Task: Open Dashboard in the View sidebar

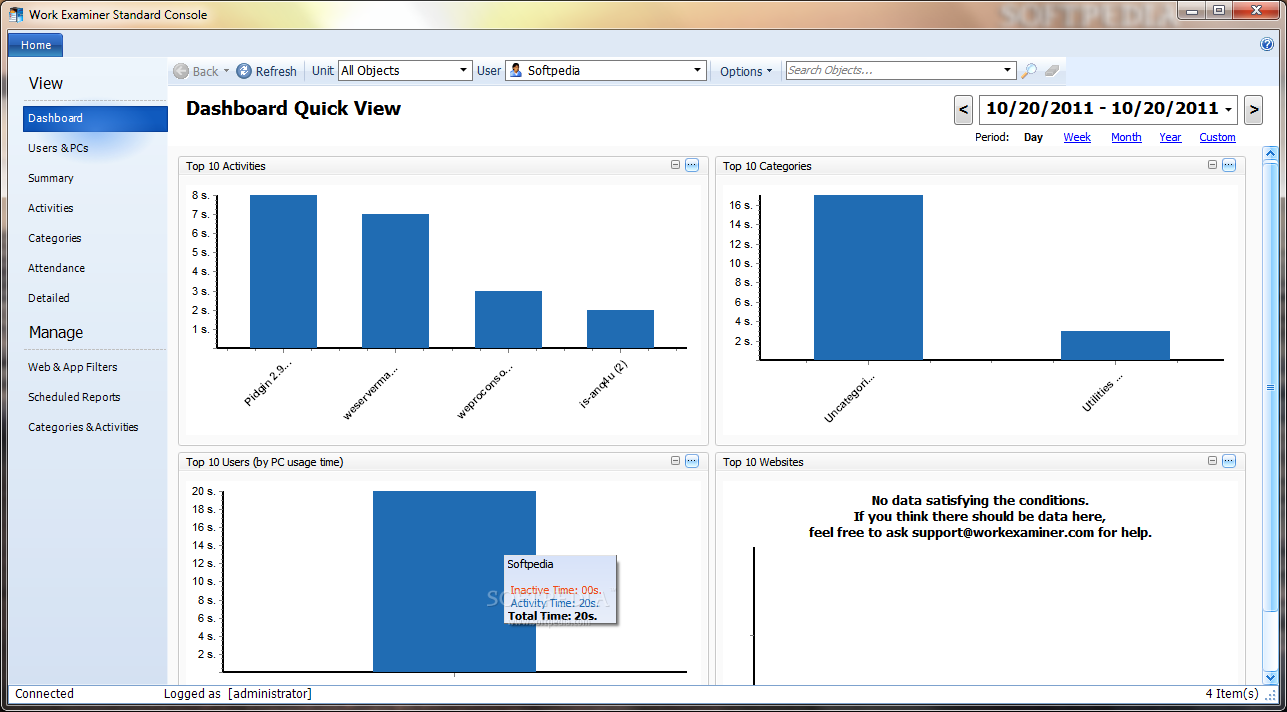Action: (x=96, y=118)
